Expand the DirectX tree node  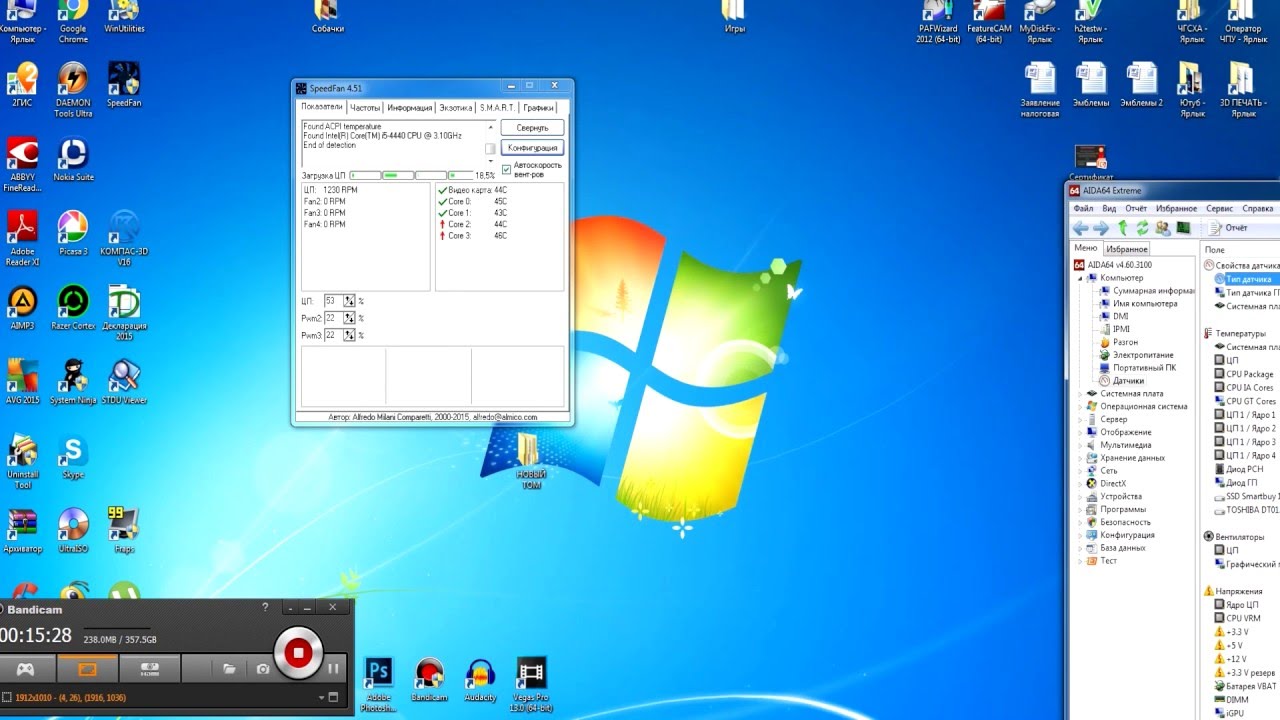coord(1080,484)
